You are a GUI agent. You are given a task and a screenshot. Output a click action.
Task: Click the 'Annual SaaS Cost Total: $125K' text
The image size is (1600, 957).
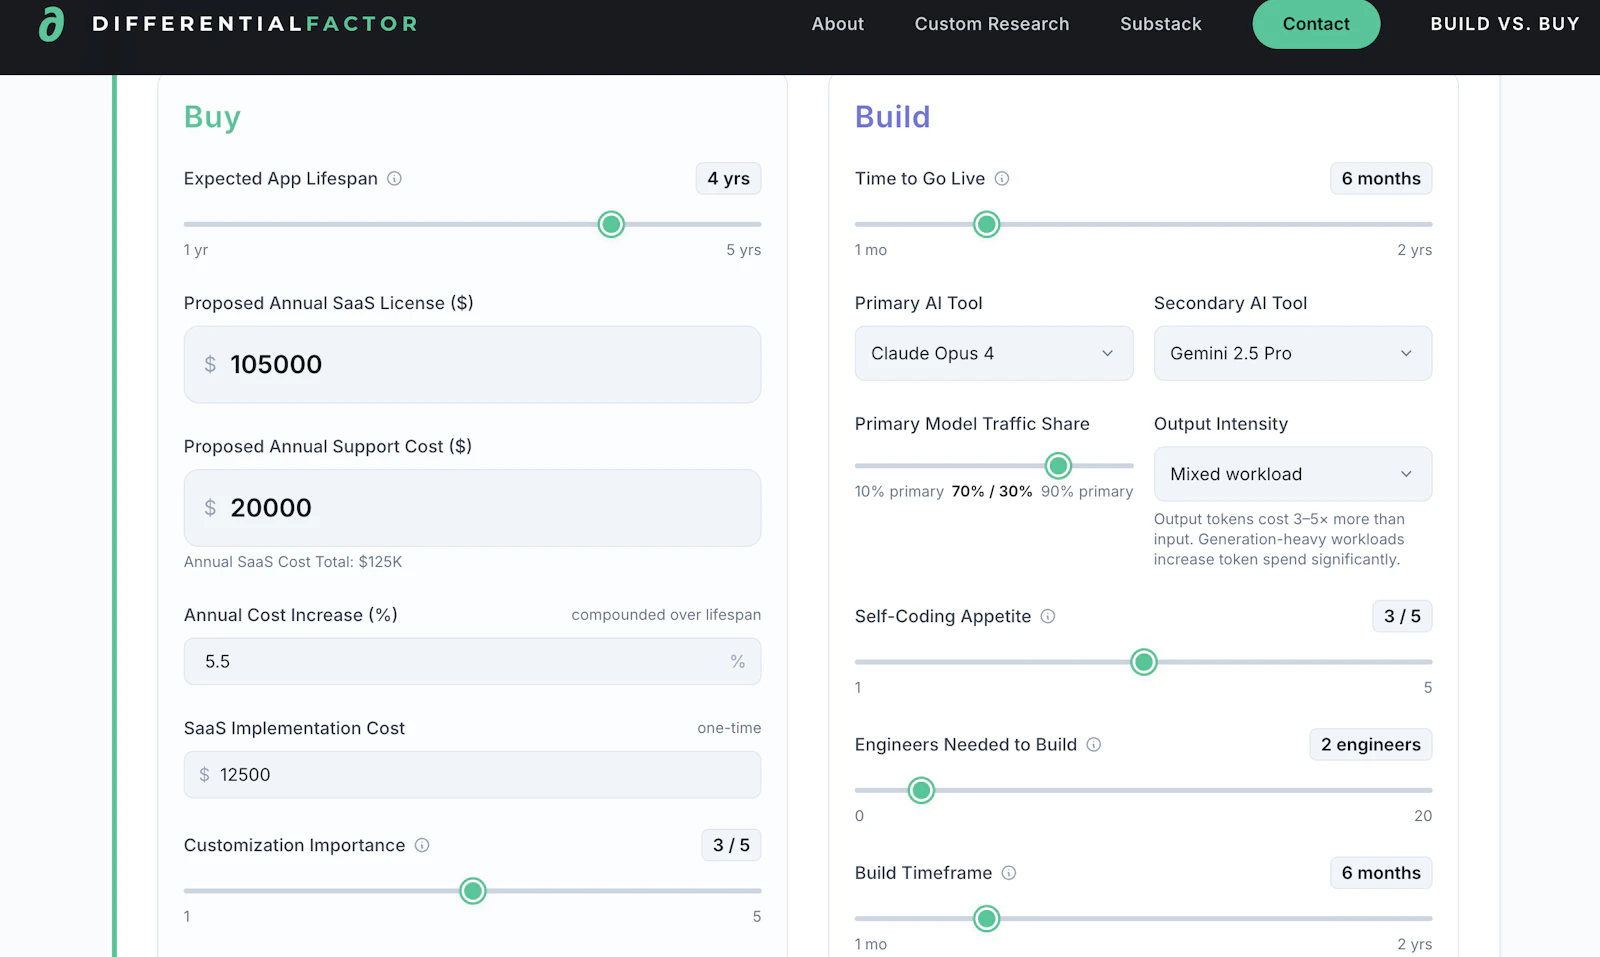coord(293,562)
